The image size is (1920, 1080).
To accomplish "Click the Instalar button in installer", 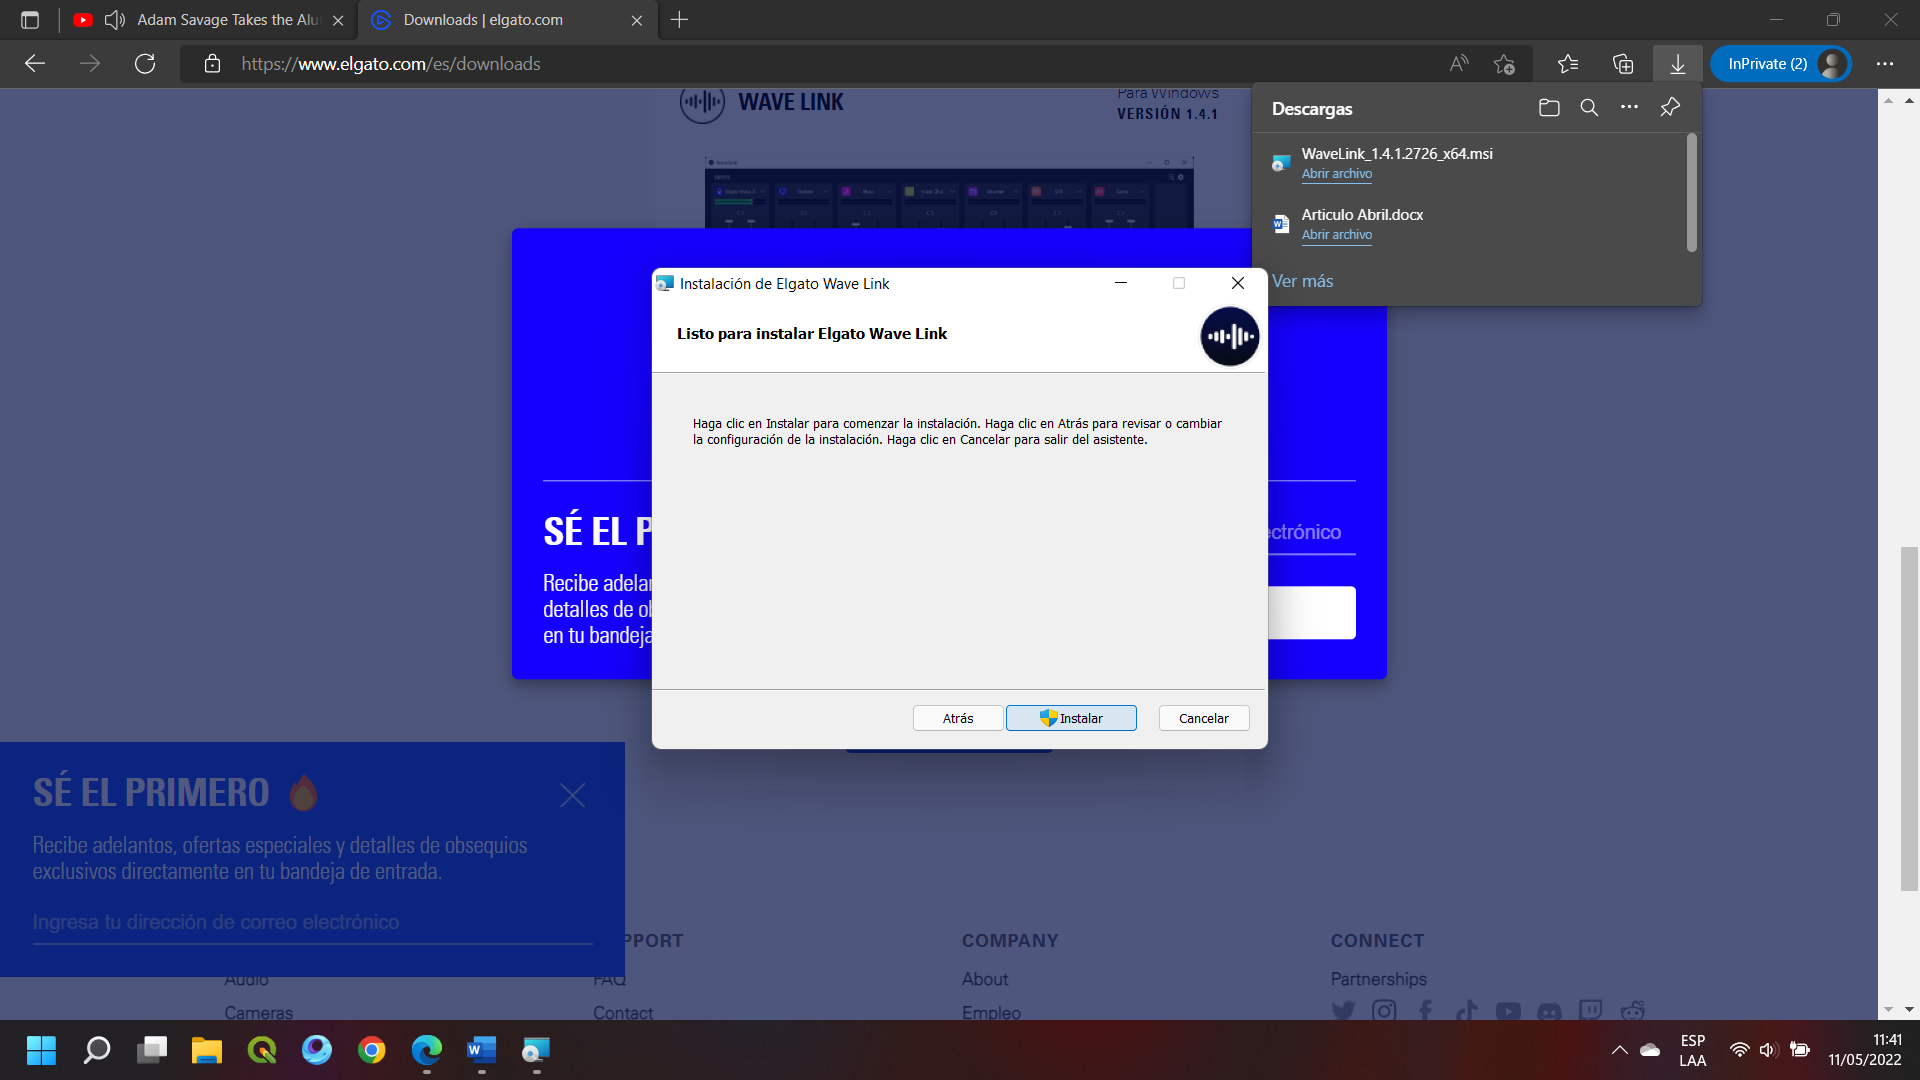I will coord(1071,718).
